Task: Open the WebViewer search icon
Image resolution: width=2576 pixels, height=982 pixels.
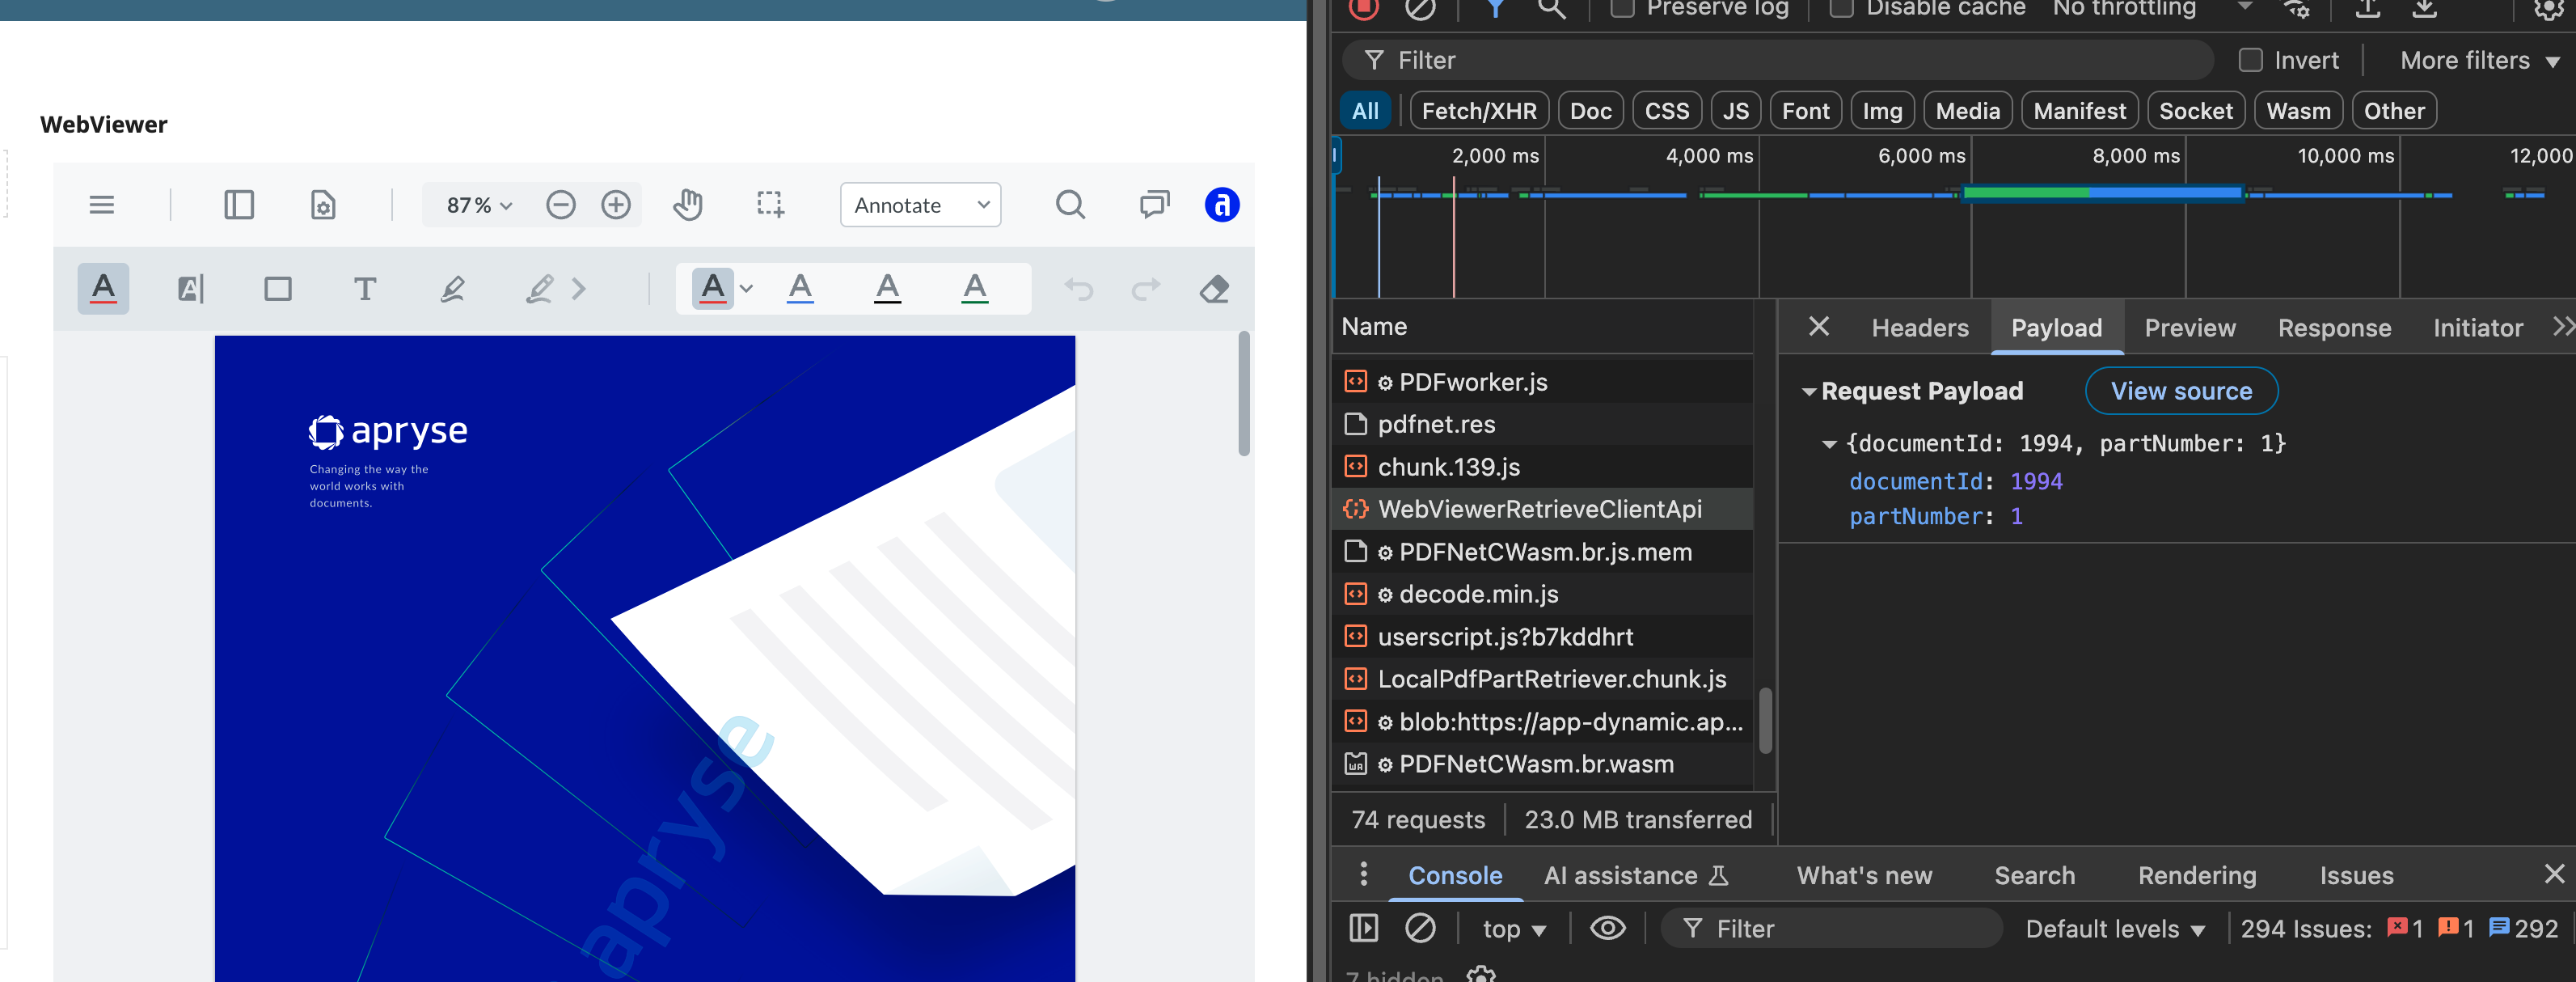Action: 1070,205
